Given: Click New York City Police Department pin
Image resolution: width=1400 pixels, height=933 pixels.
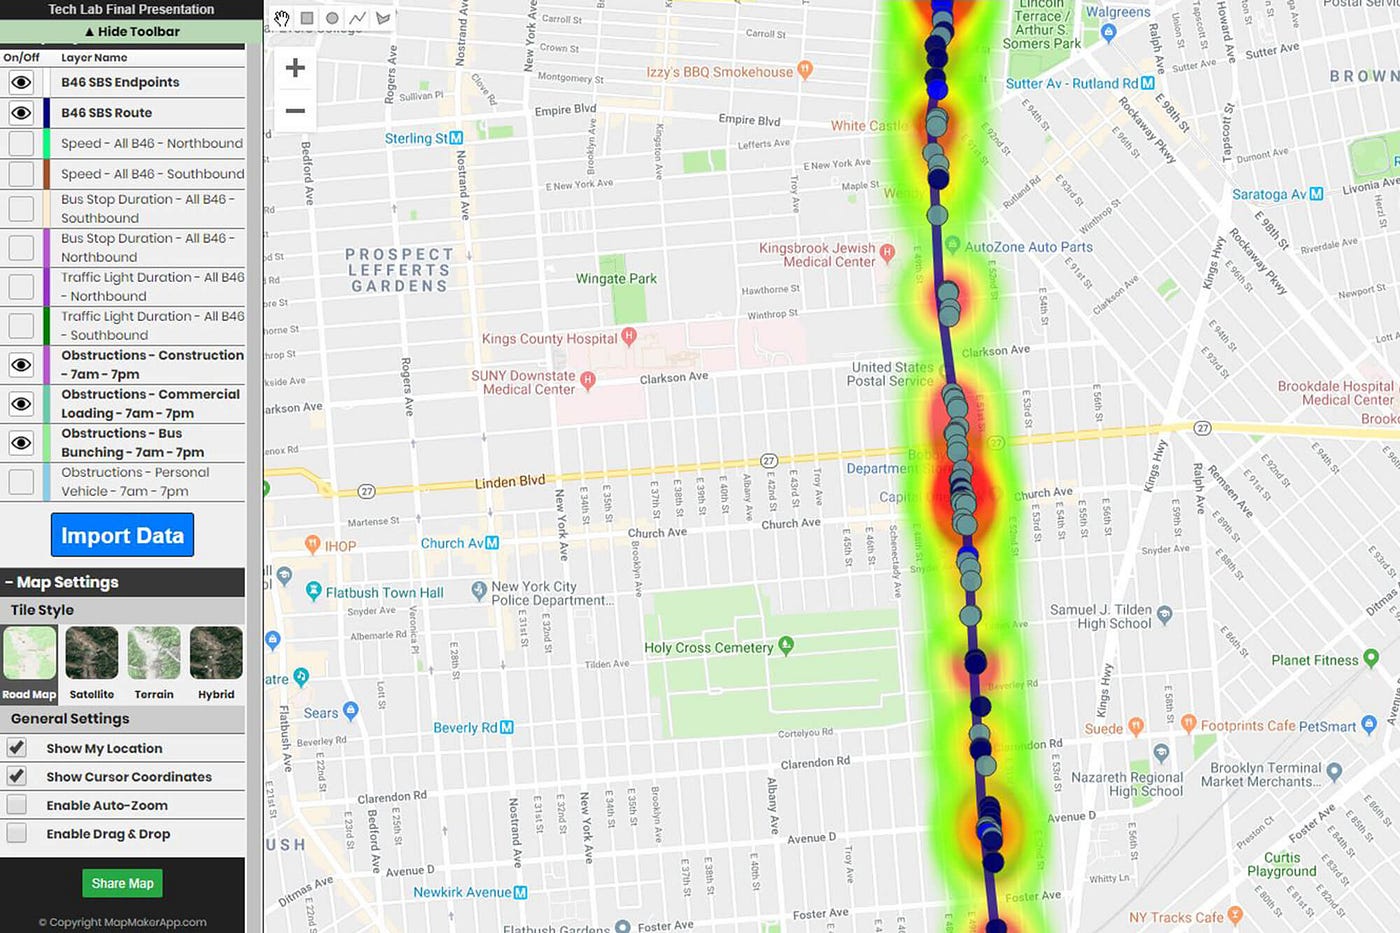Looking at the screenshot, I should 479,591.
